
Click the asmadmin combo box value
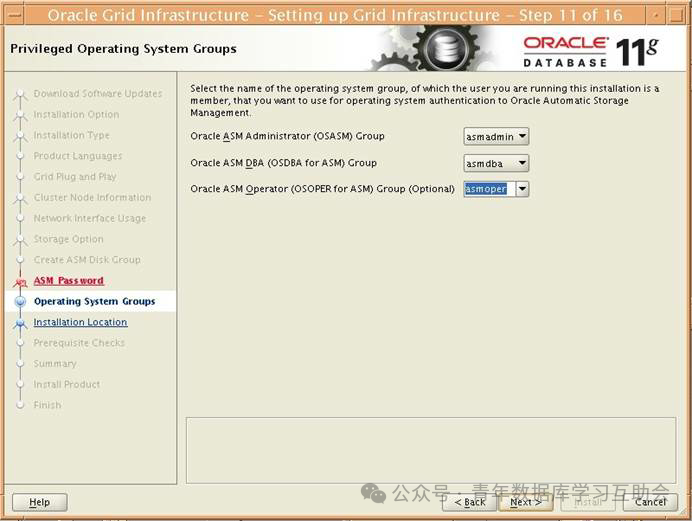[x=490, y=137]
